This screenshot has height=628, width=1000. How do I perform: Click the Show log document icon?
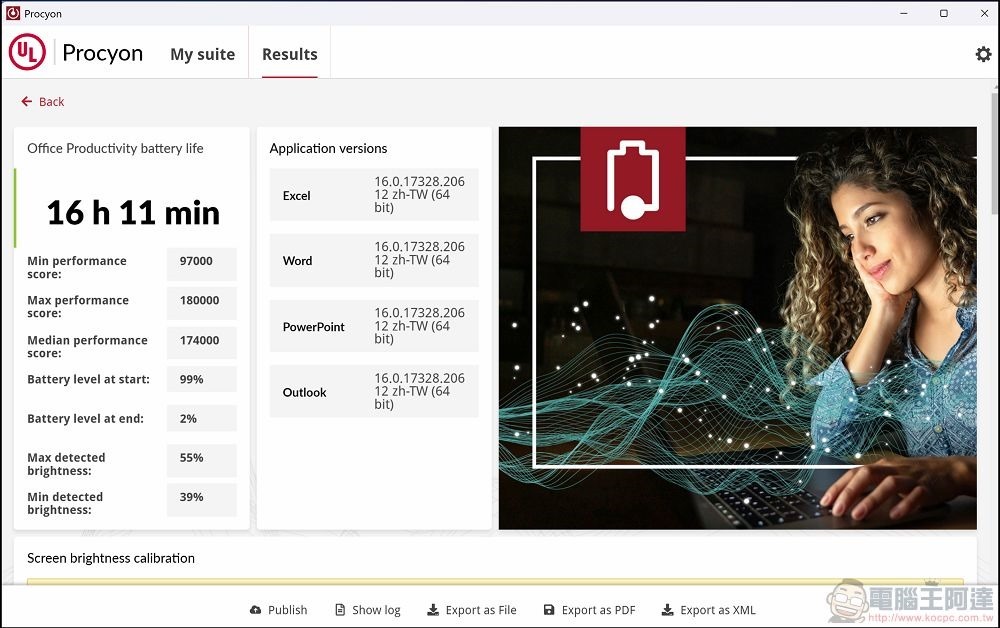[x=340, y=610]
